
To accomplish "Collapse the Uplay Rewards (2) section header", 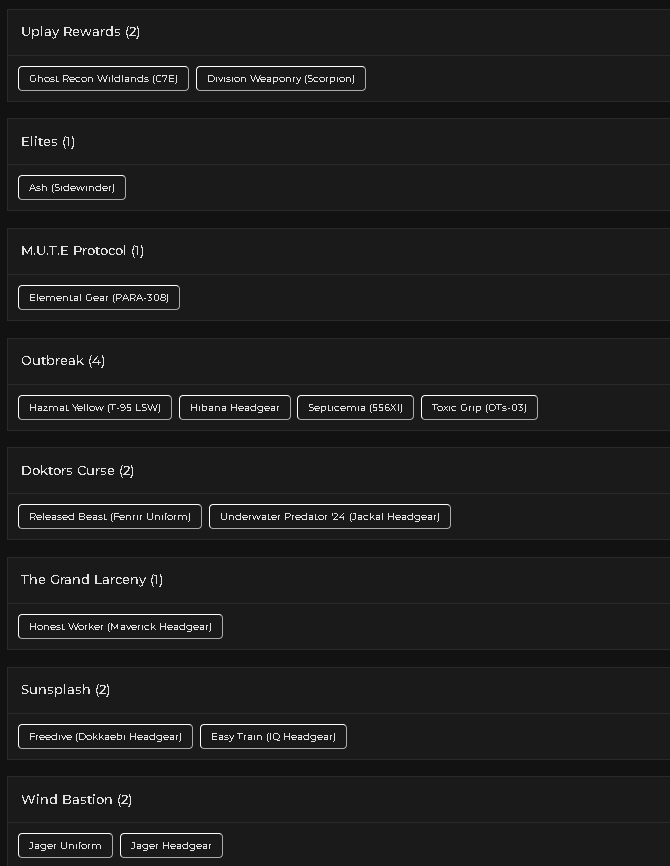I will (x=339, y=32).
